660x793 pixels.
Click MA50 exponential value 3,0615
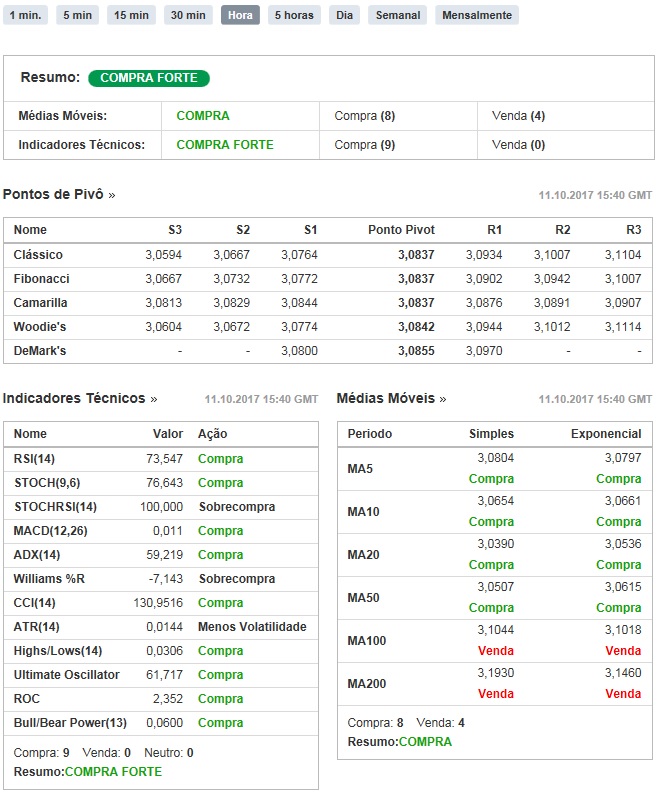click(623, 587)
